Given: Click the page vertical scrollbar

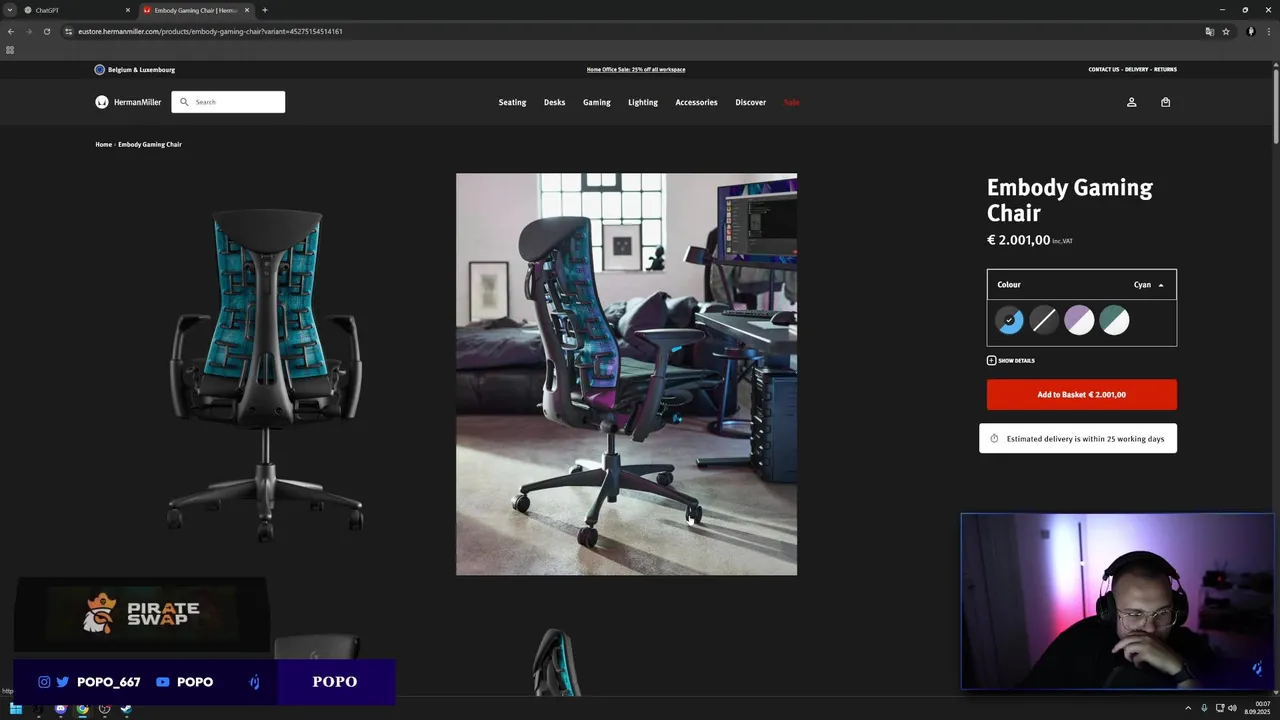Looking at the screenshot, I should 1276,105.
